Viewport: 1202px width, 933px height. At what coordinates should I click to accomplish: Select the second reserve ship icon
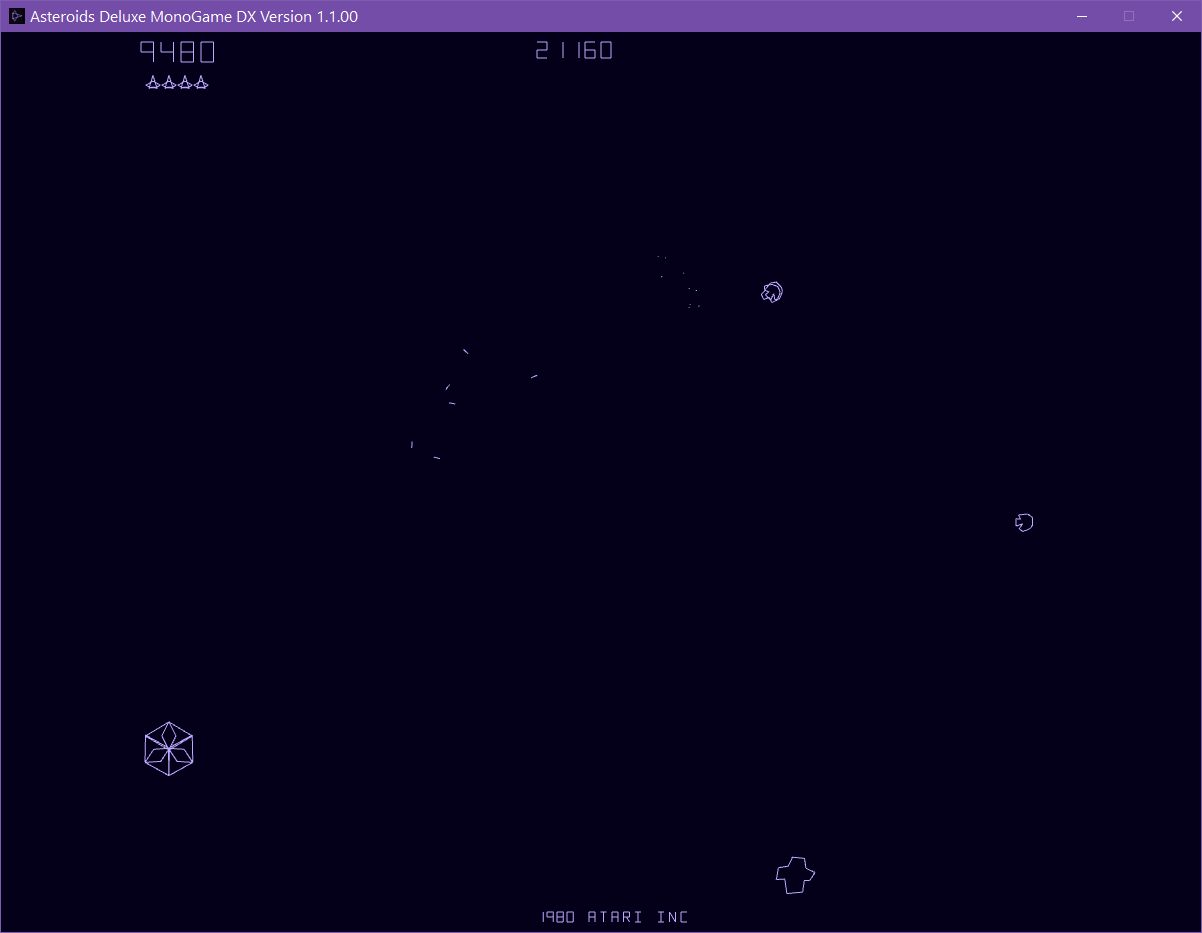(169, 83)
